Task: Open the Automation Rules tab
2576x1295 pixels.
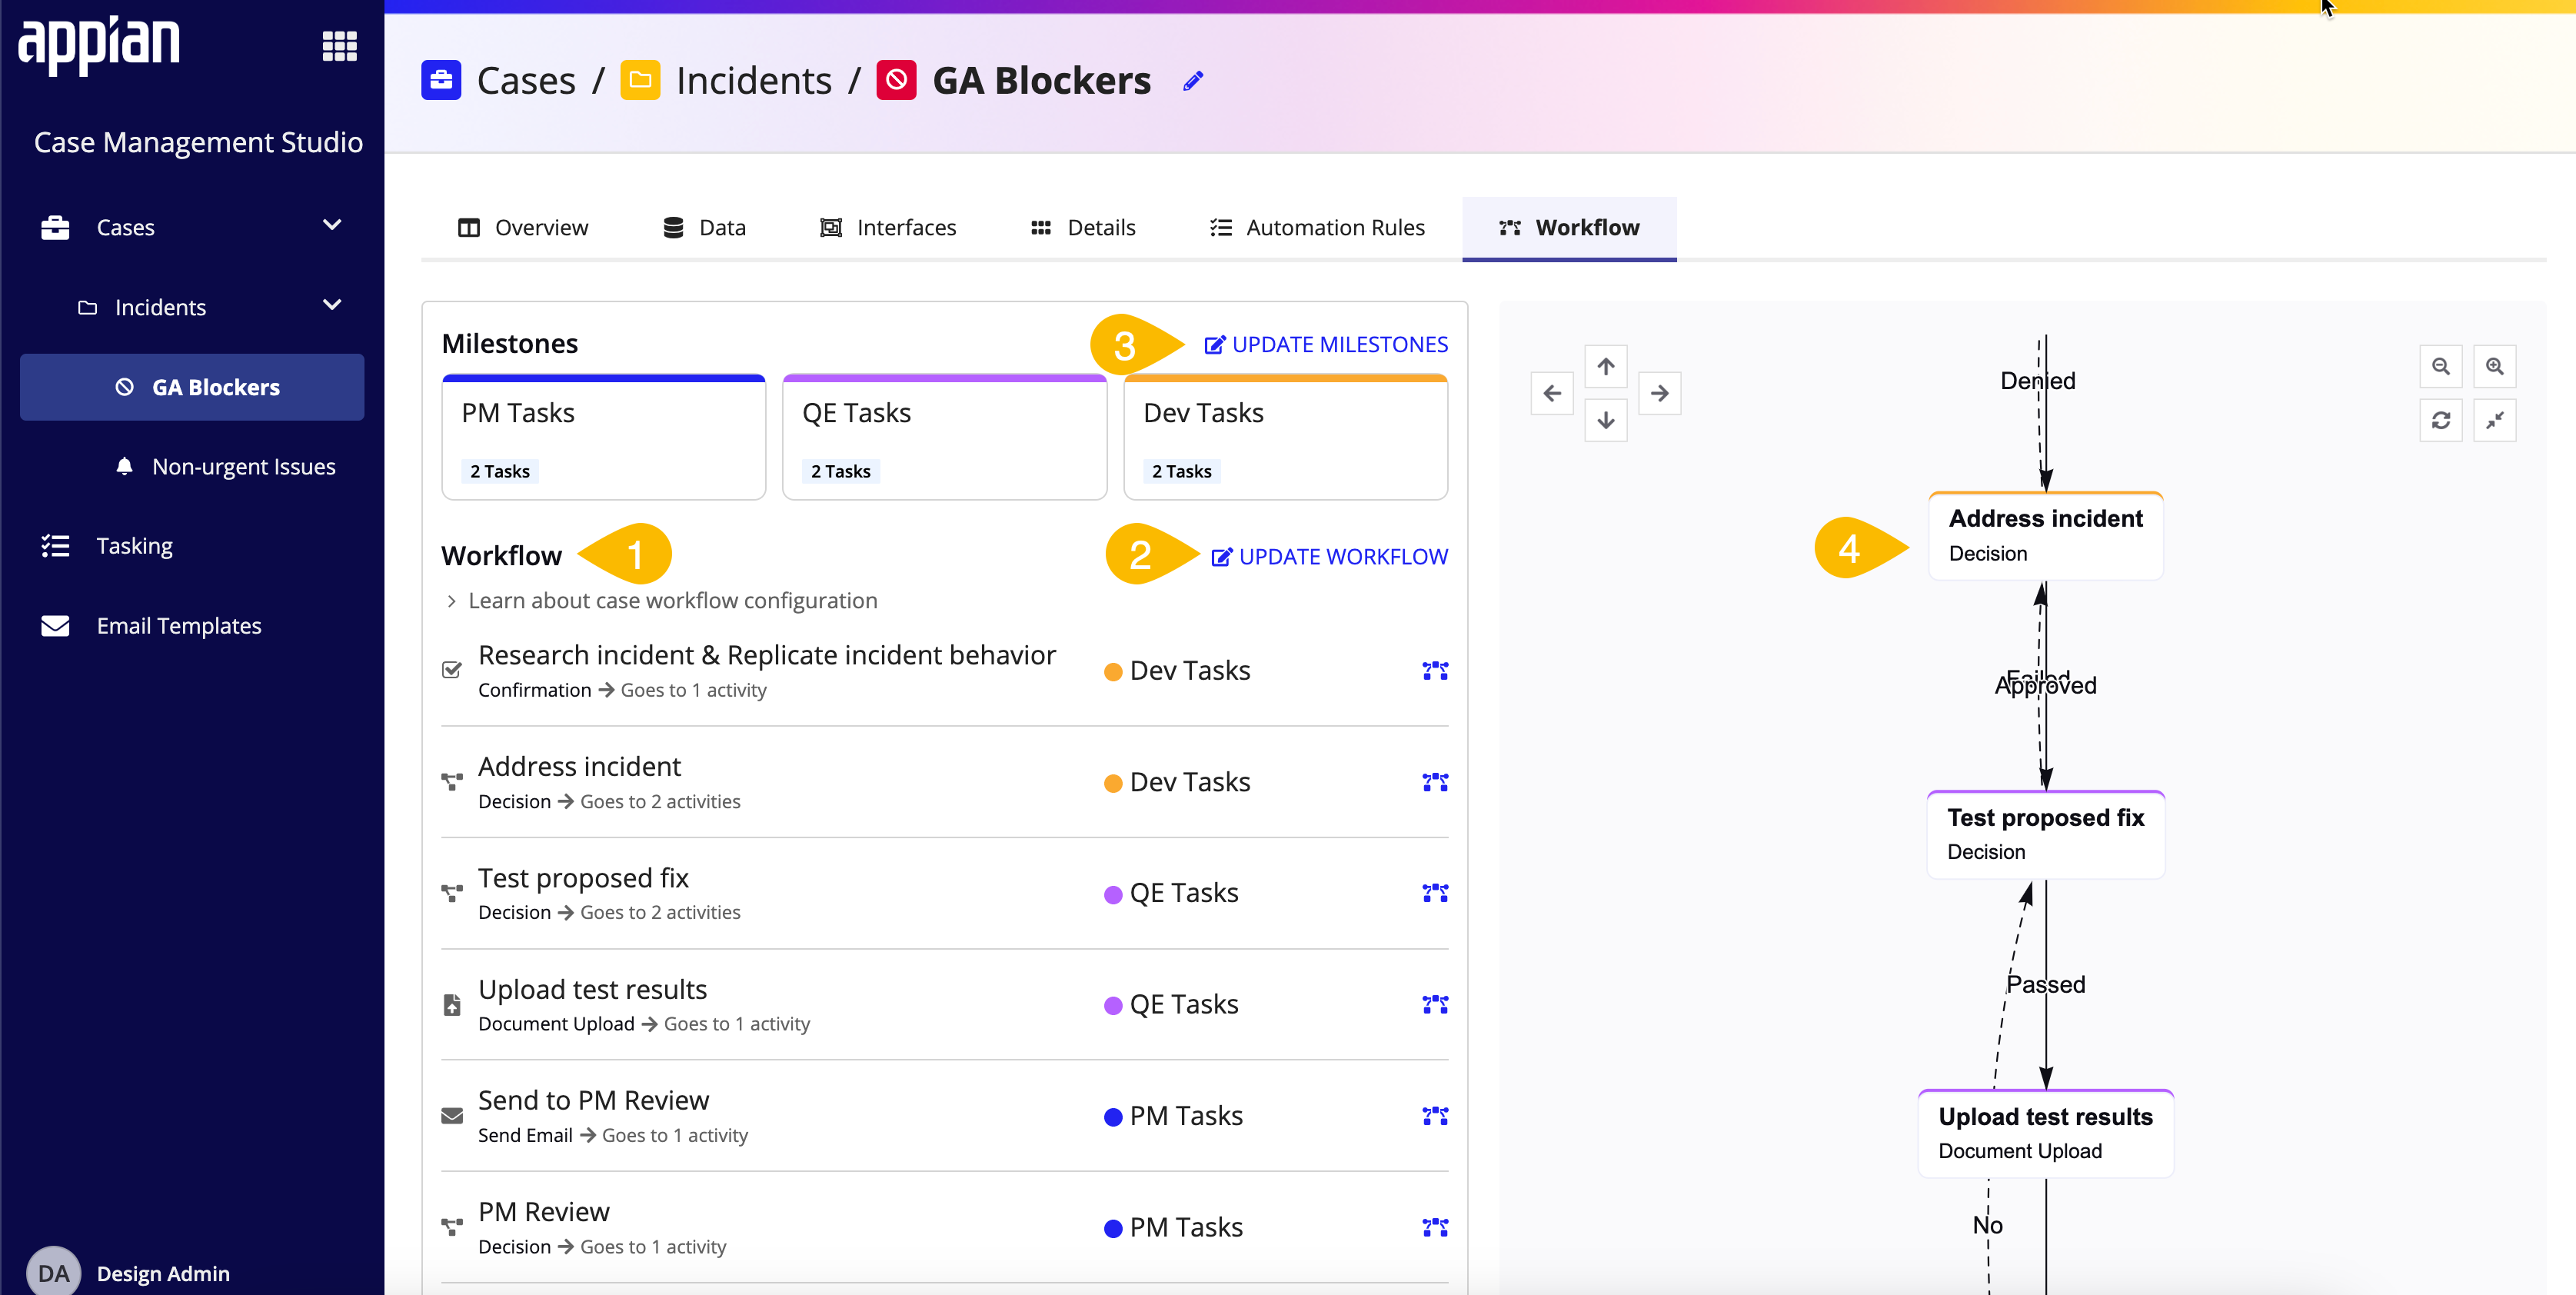Action: 1317,227
